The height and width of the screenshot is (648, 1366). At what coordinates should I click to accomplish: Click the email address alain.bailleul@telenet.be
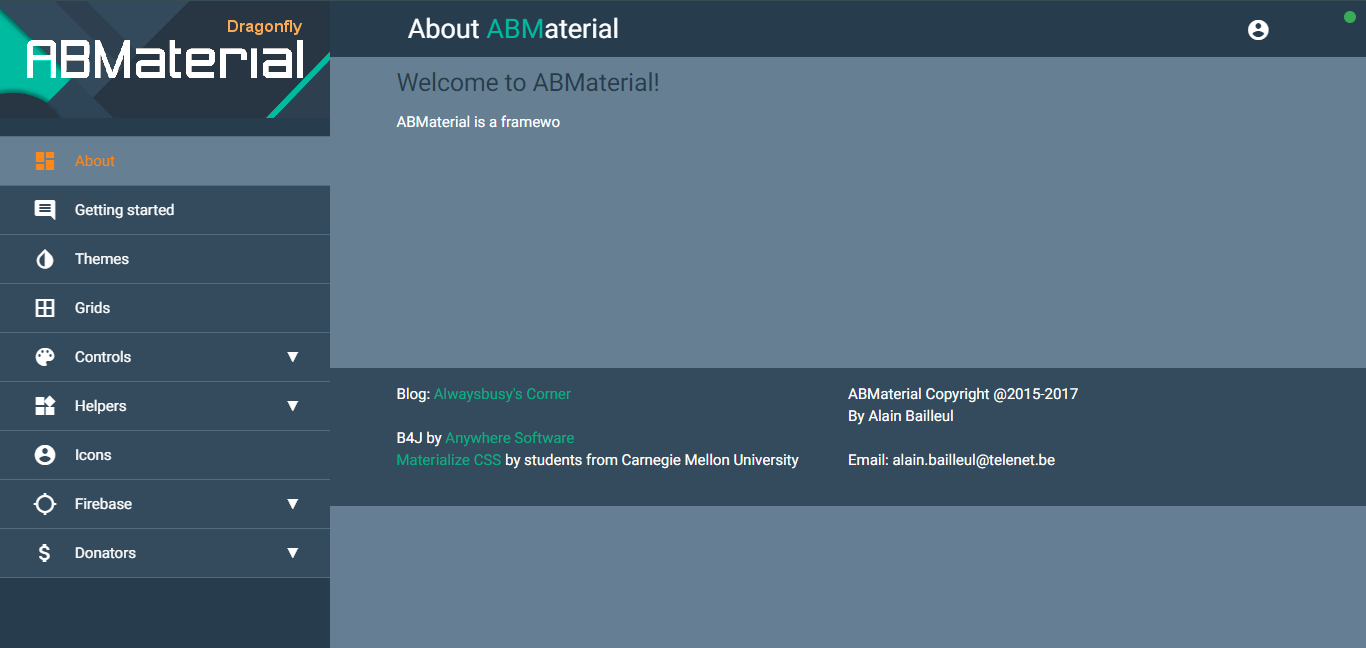pyautogui.click(x=974, y=460)
